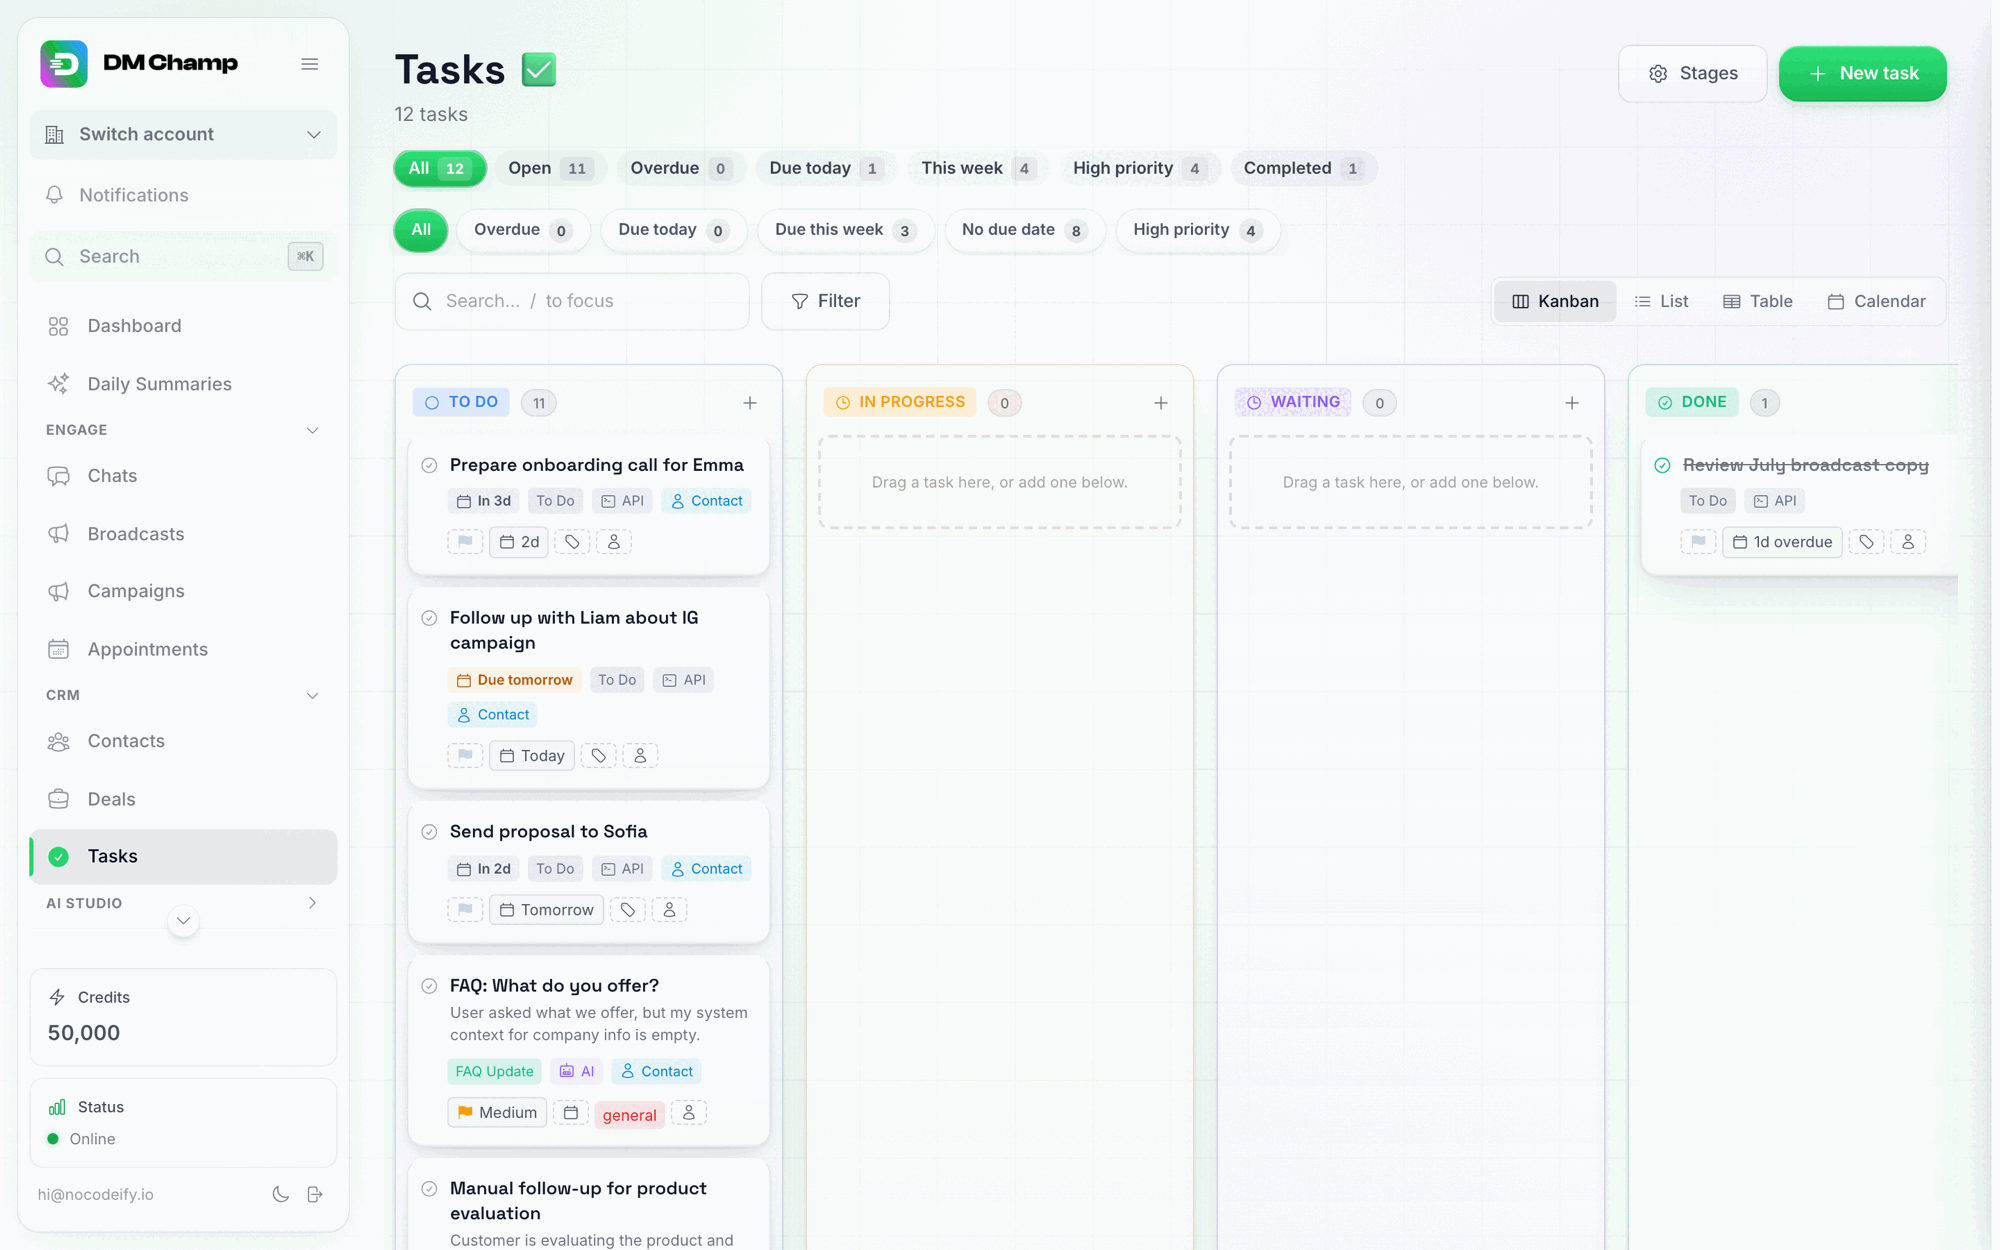Switch to Calendar view
The image size is (2000, 1250).
pyautogui.click(x=1876, y=301)
